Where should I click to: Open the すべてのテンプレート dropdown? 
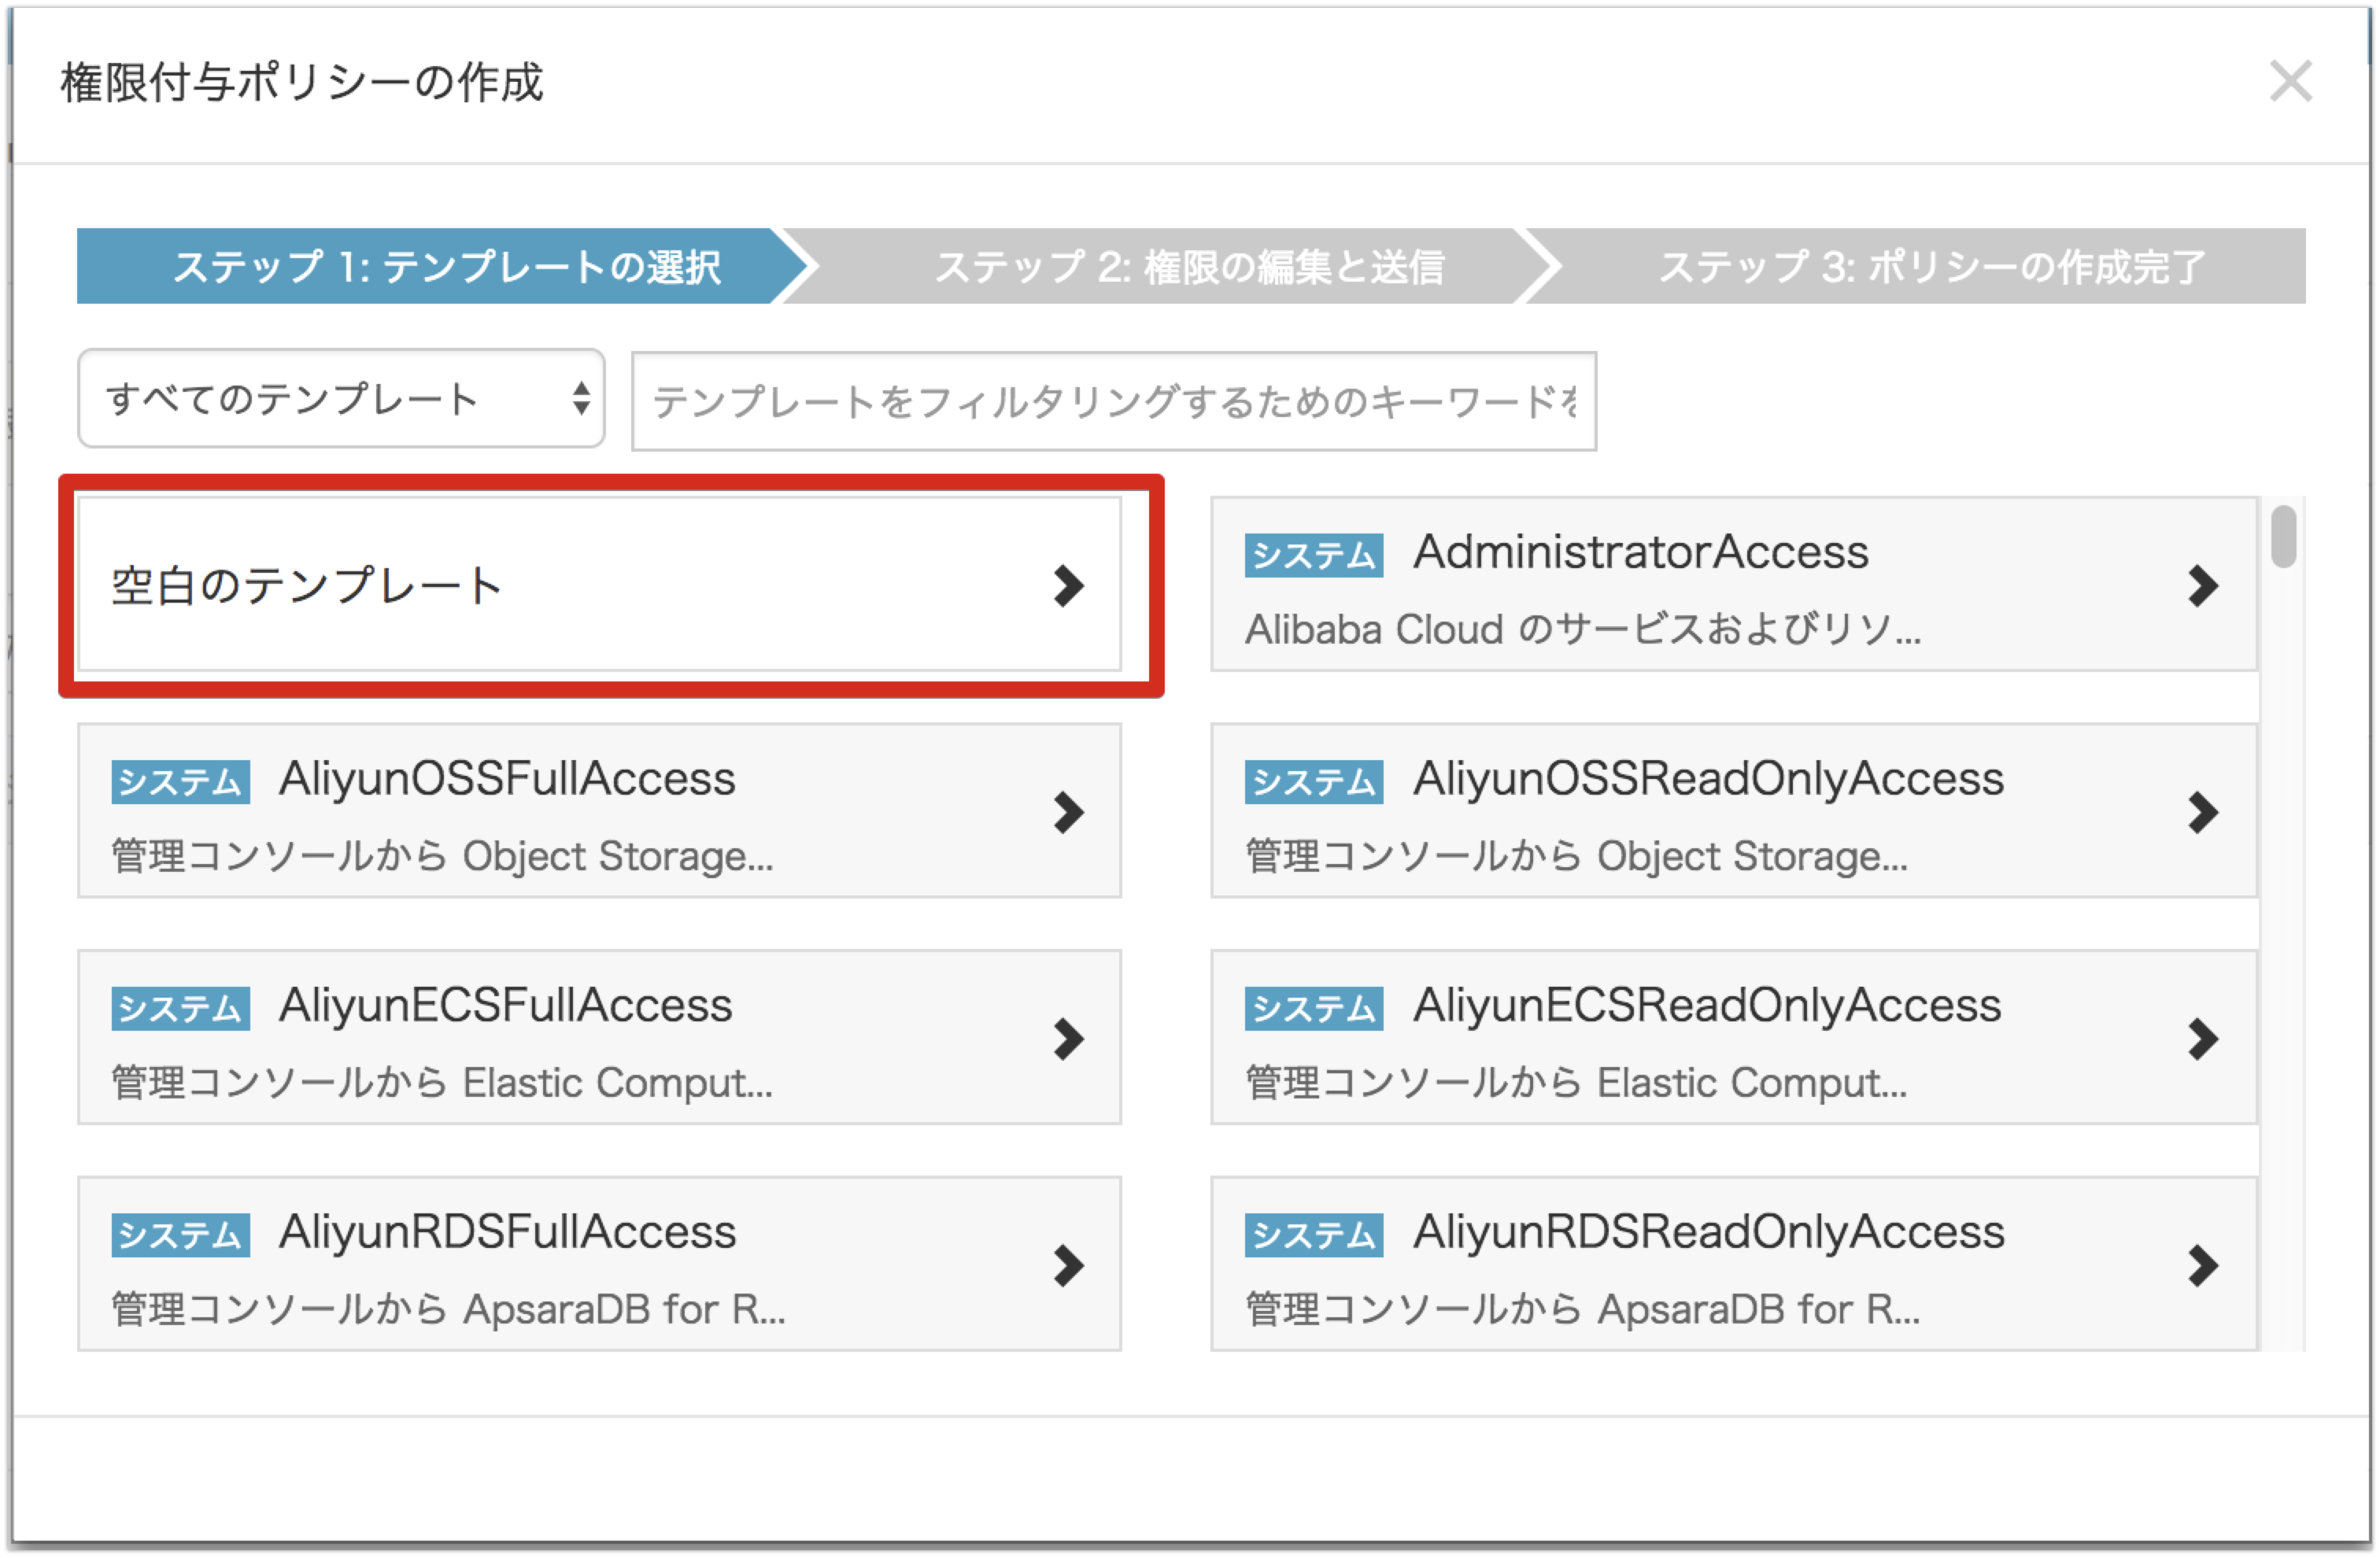(x=340, y=398)
